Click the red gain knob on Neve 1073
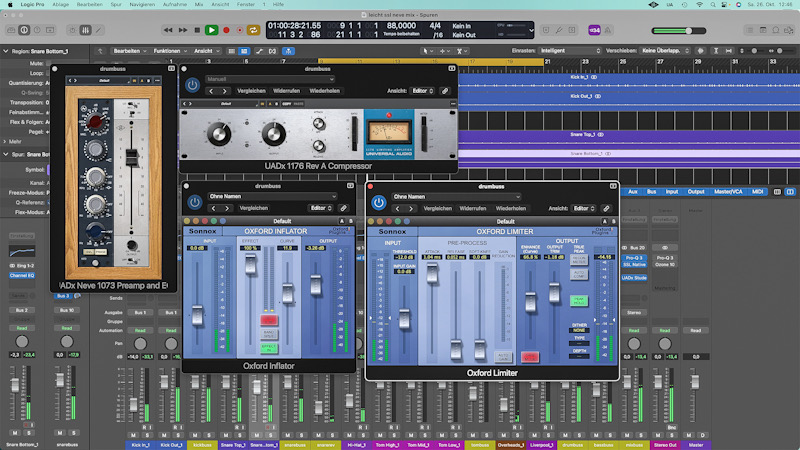The width and height of the screenshot is (800, 450). pos(95,121)
